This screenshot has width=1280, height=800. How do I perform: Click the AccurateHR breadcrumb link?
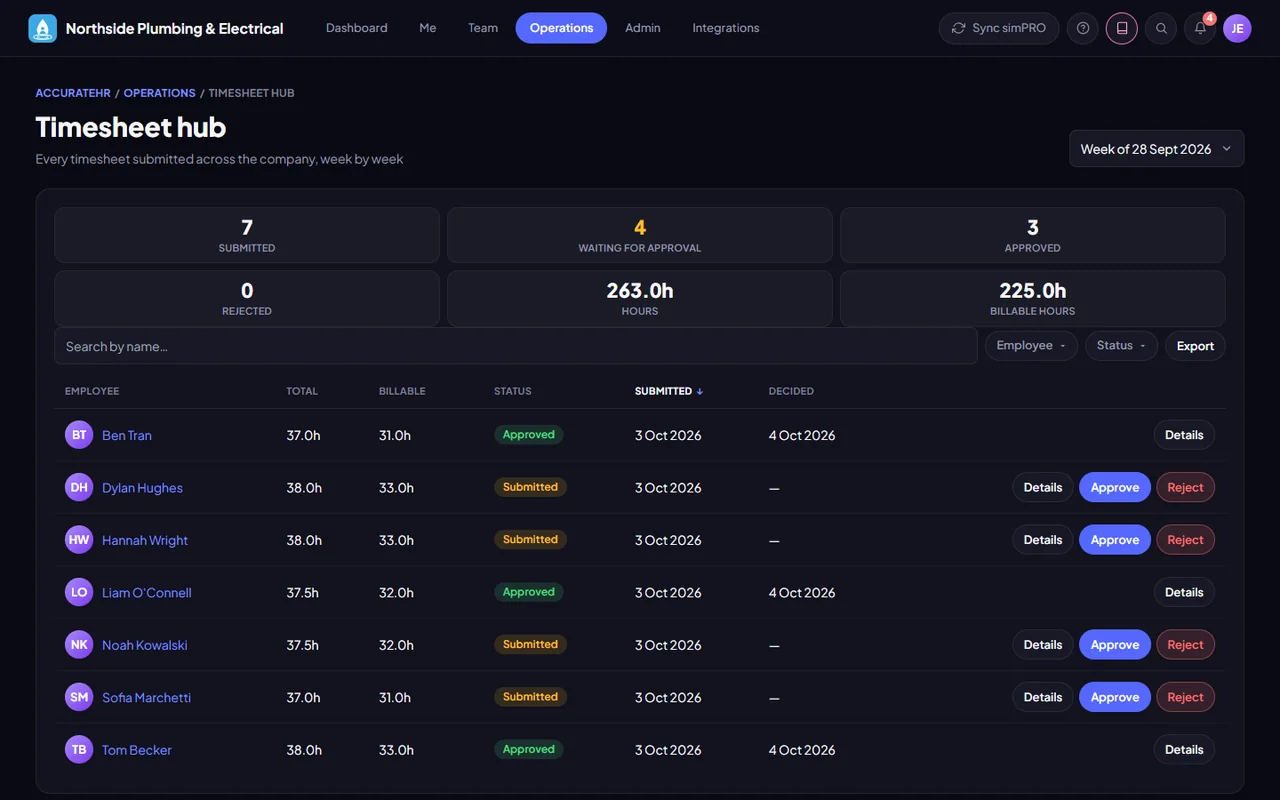(72, 93)
